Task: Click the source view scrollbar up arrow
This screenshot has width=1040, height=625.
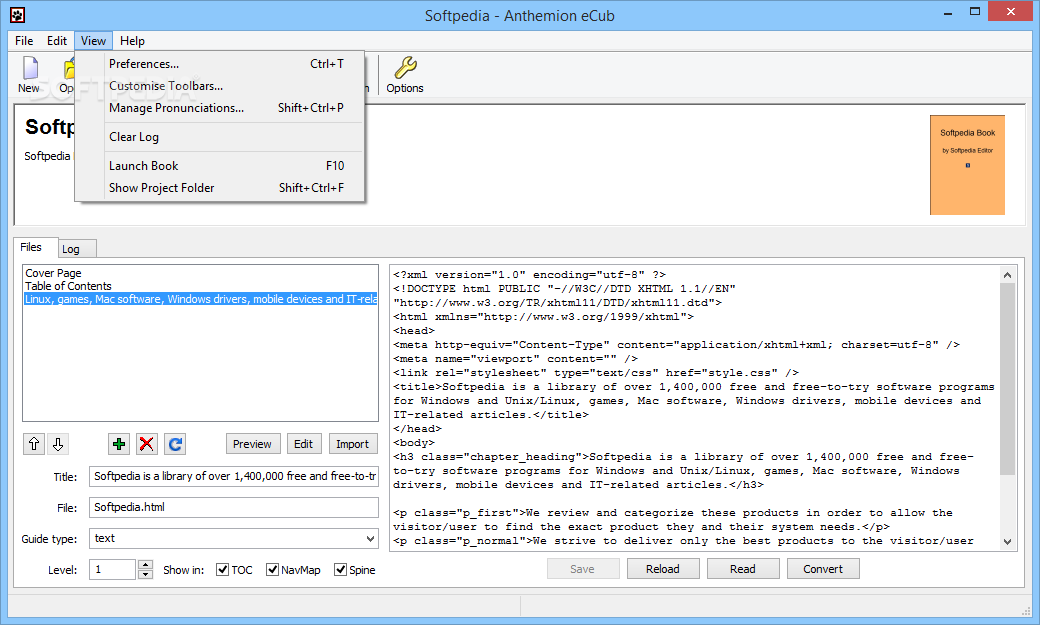Action: tap(1008, 275)
